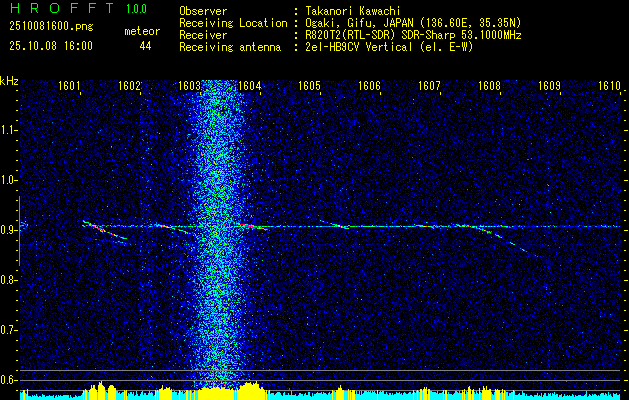This screenshot has width=629, height=400.
Task: Click the HROFFT title text
Action: pyautogui.click(x=62, y=8)
